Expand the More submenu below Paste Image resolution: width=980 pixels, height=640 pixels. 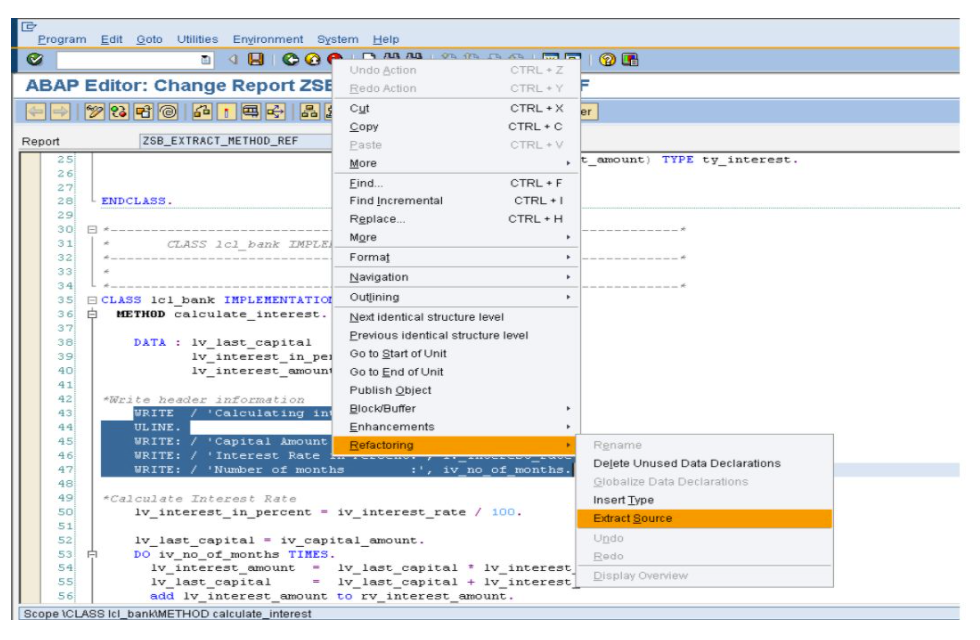click(456, 163)
